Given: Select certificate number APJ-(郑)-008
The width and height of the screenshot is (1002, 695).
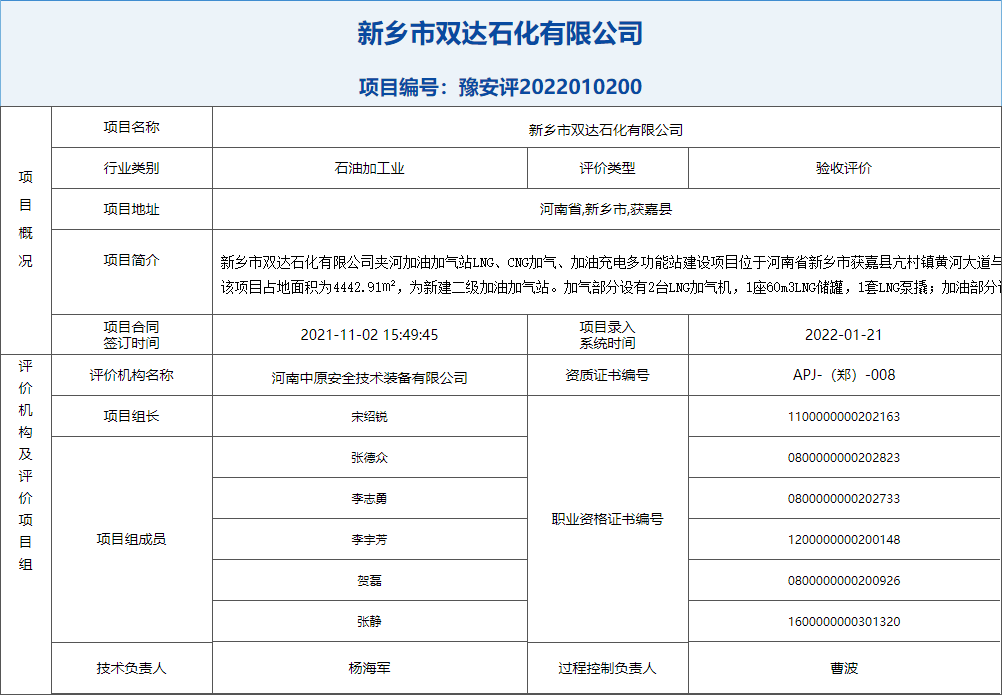Looking at the screenshot, I should (x=844, y=375).
